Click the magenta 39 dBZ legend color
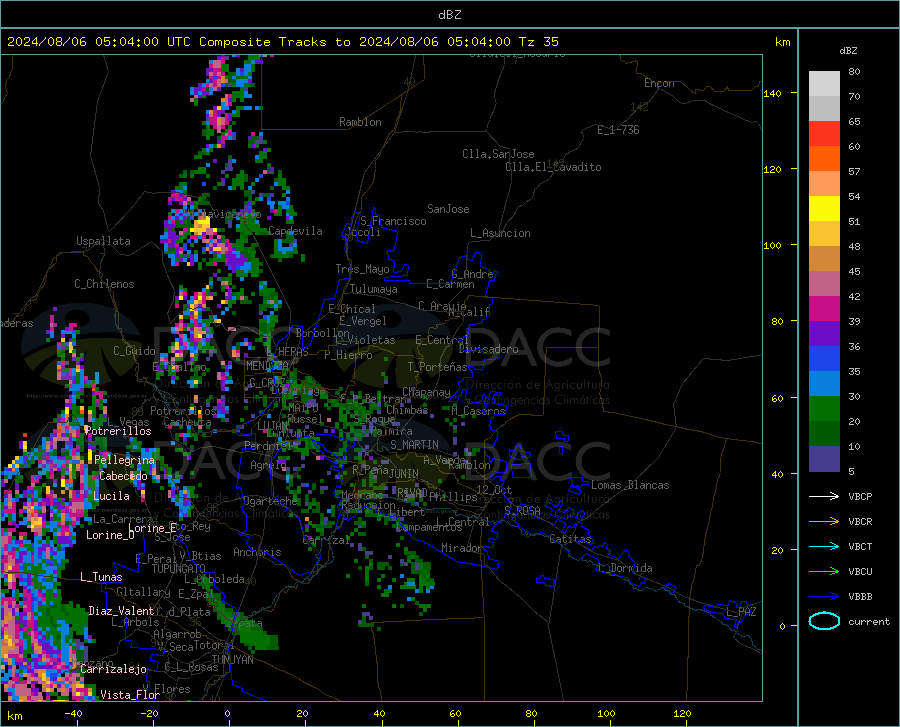 [824, 309]
